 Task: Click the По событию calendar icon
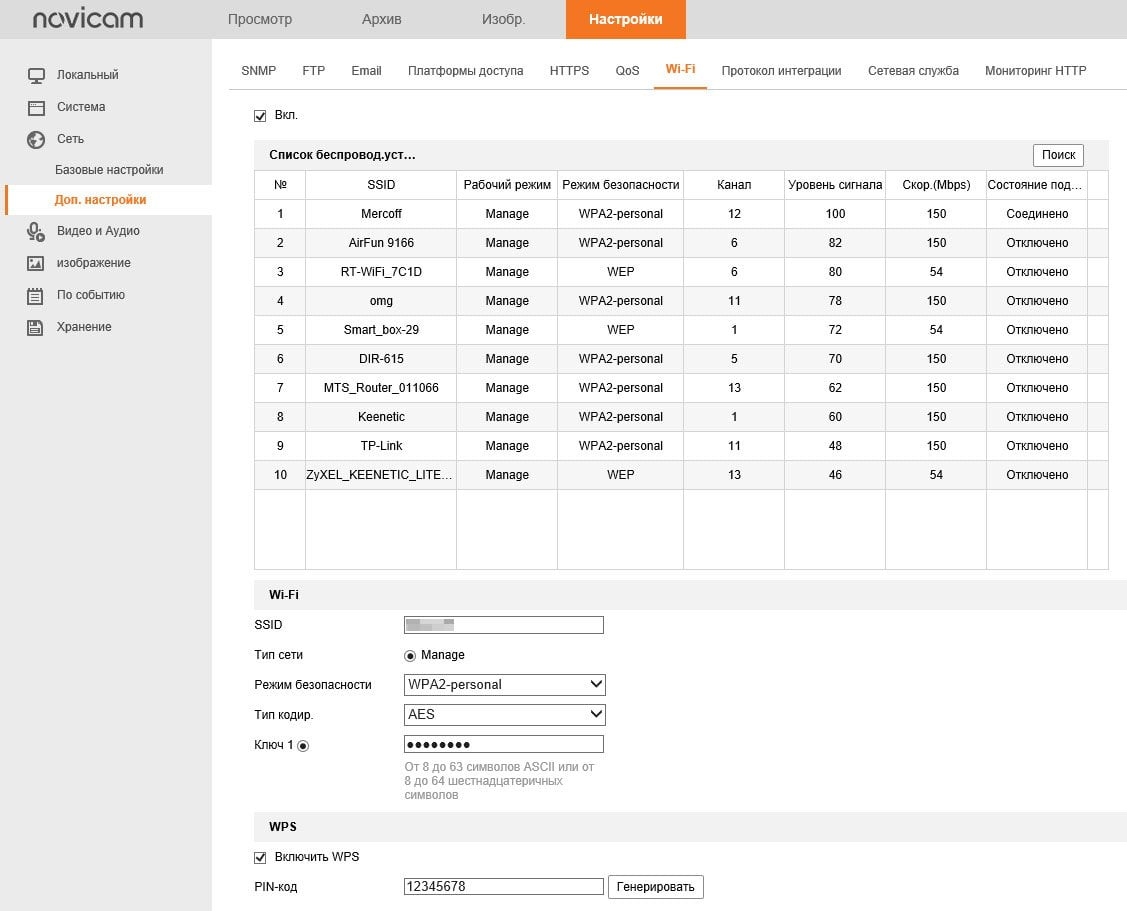click(x=35, y=296)
